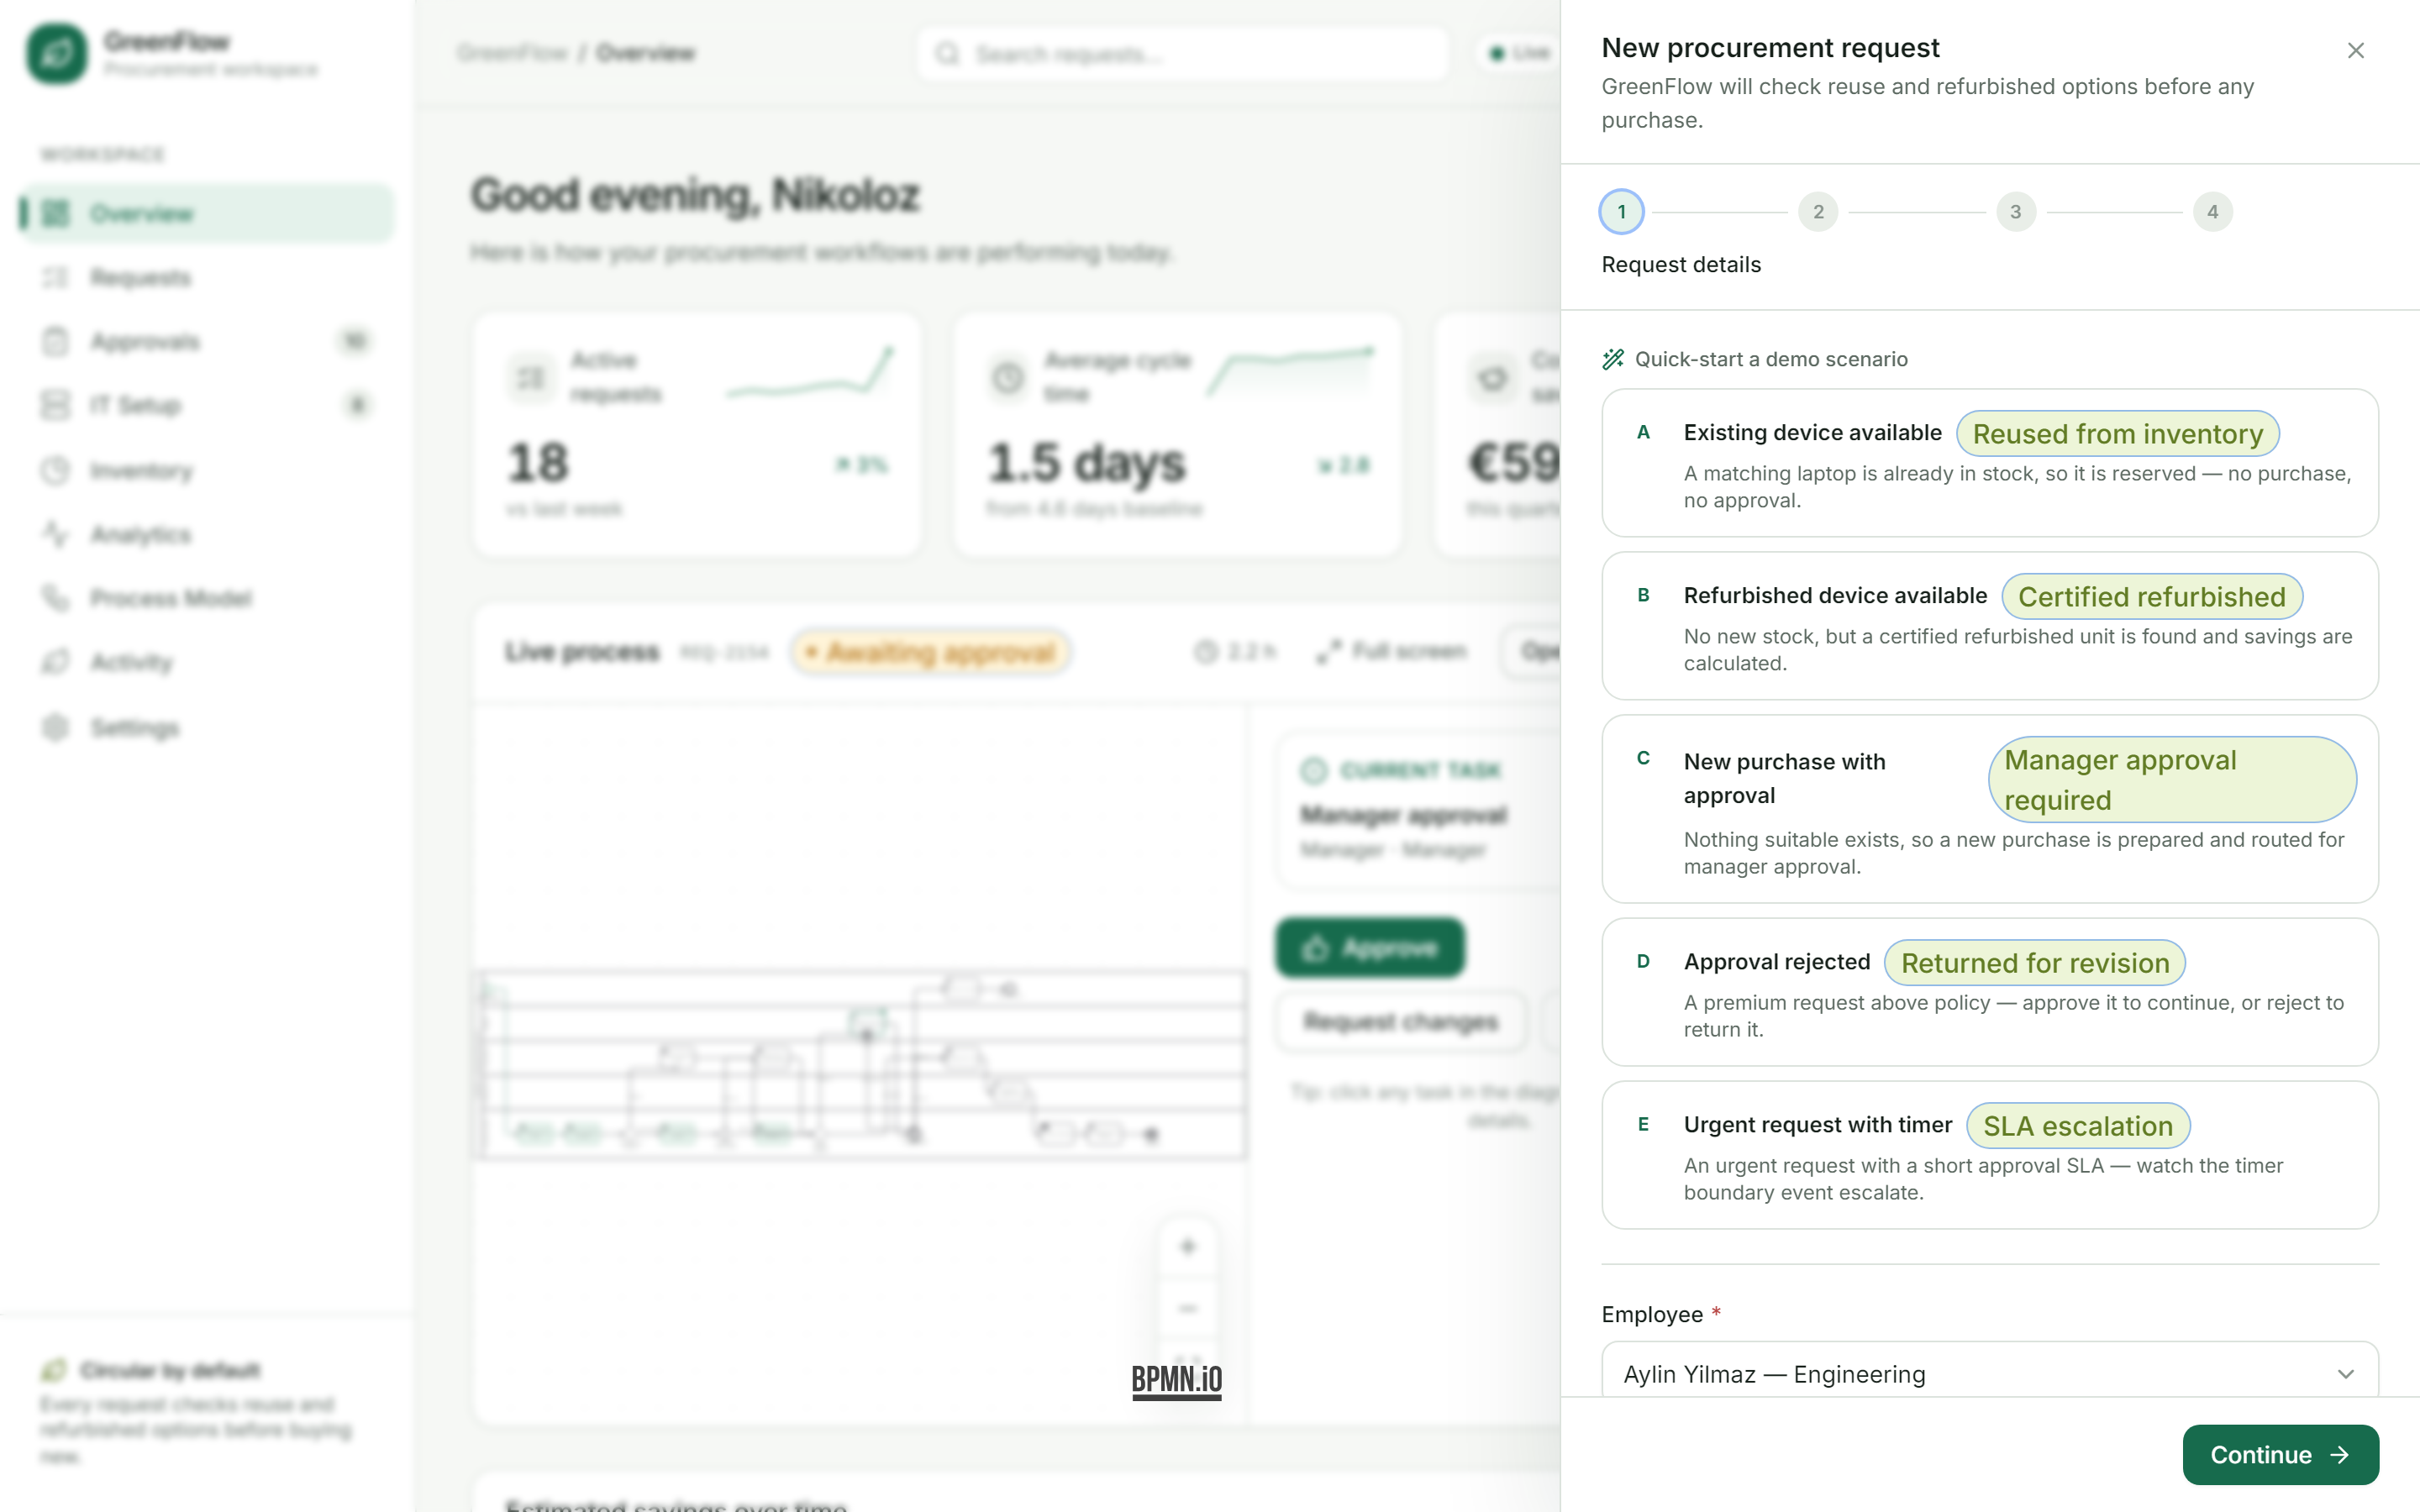Click the Approve button in Live process
2420x1512 pixels.
coord(1369,947)
